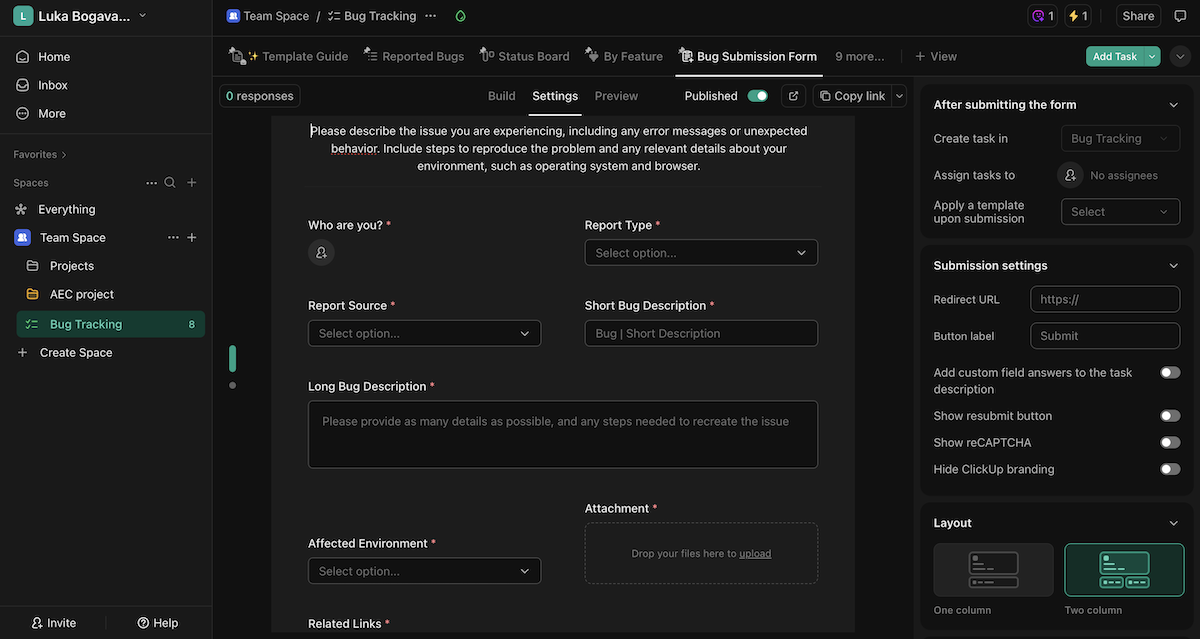This screenshot has height=639, width=1200.
Task: Turn on Hide ClickUp branding
Action: [x=1169, y=468]
